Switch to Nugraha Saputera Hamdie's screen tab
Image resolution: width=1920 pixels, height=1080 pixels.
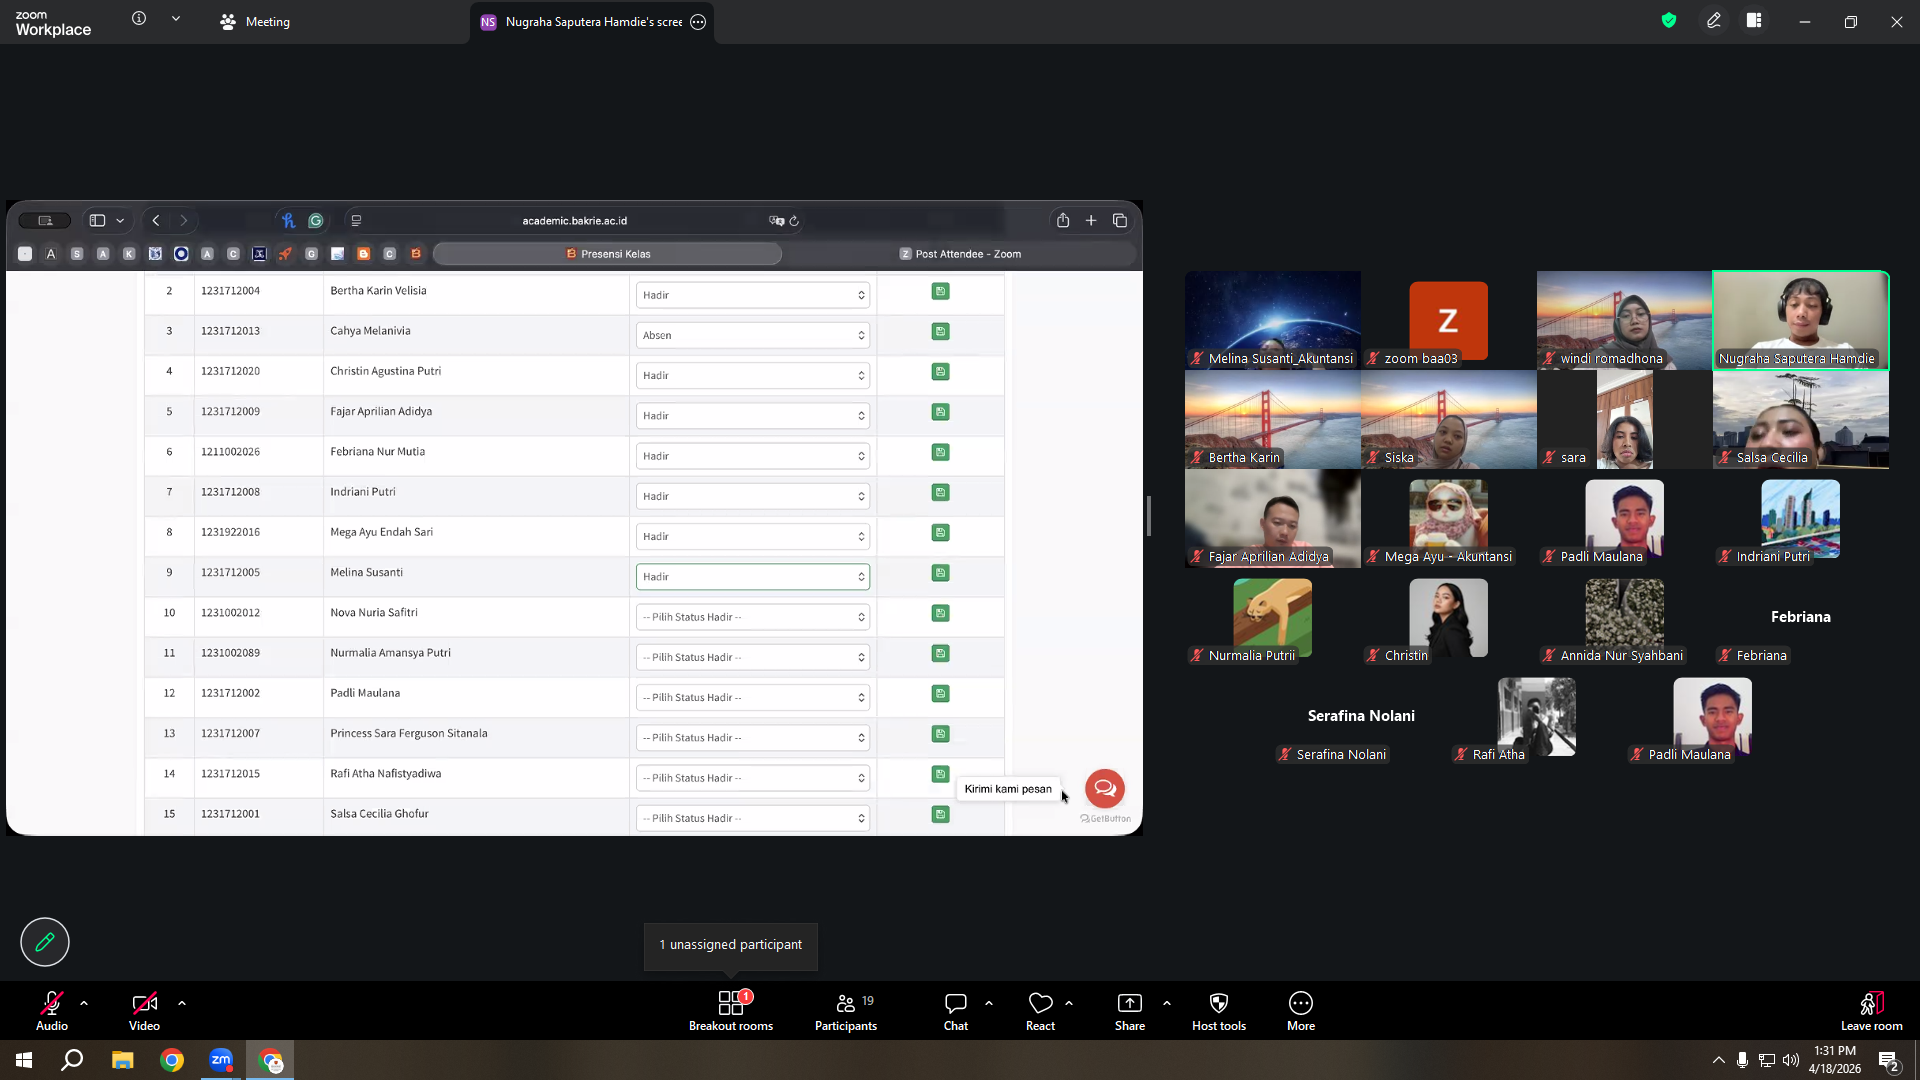pos(592,22)
